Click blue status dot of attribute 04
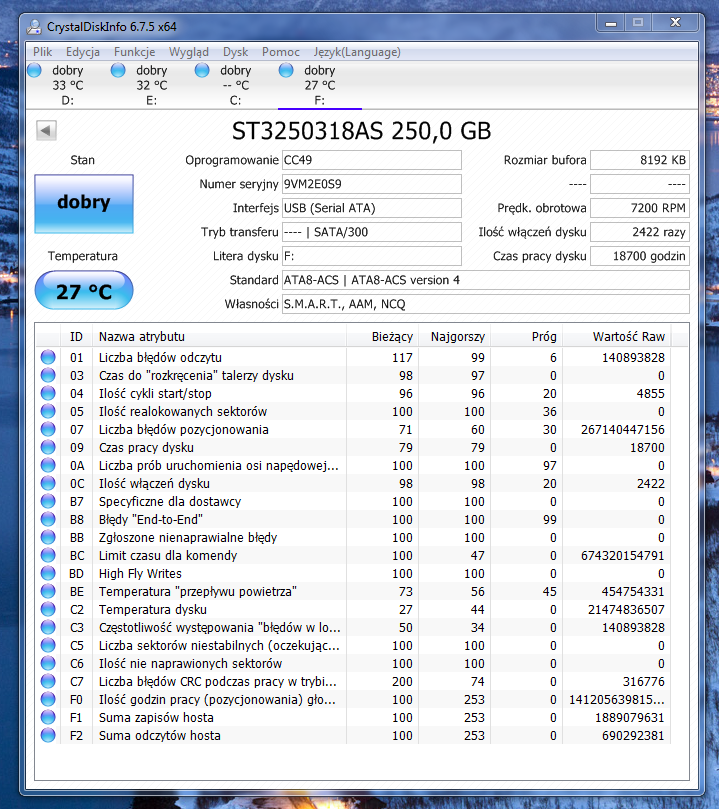Screen dimensions: 719x809 (x=48, y=393)
